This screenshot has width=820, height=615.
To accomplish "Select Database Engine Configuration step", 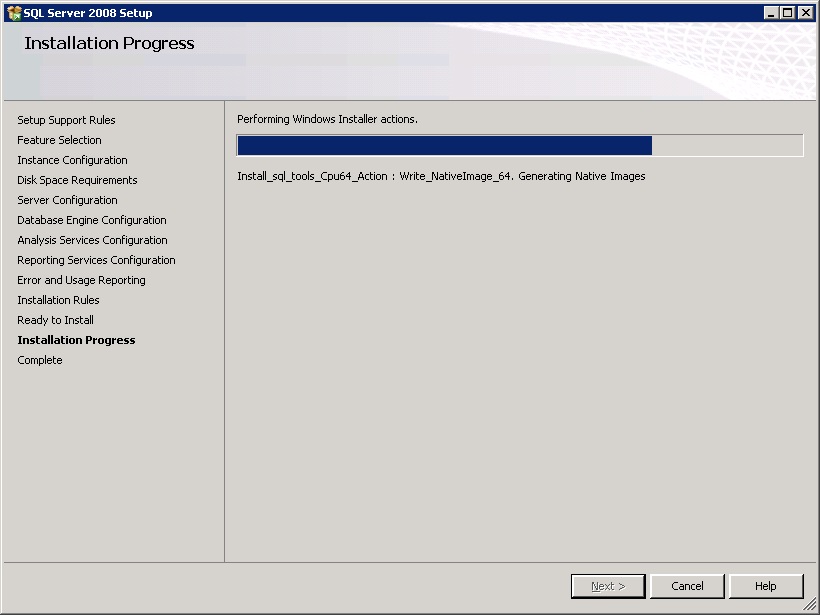I will [x=92, y=220].
